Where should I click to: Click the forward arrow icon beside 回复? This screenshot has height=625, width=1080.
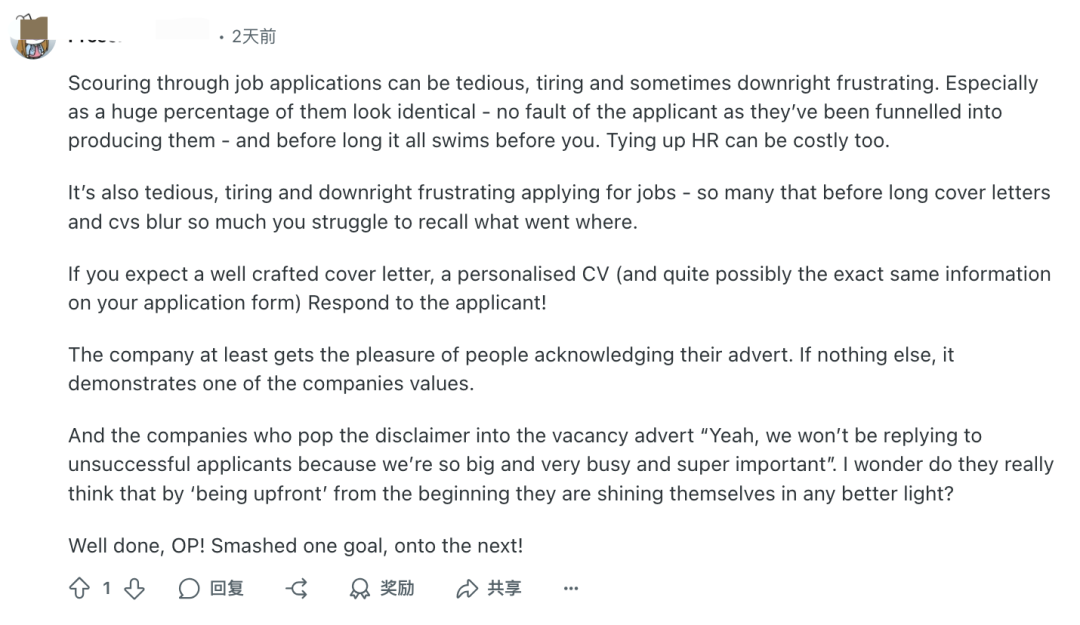click(x=297, y=588)
